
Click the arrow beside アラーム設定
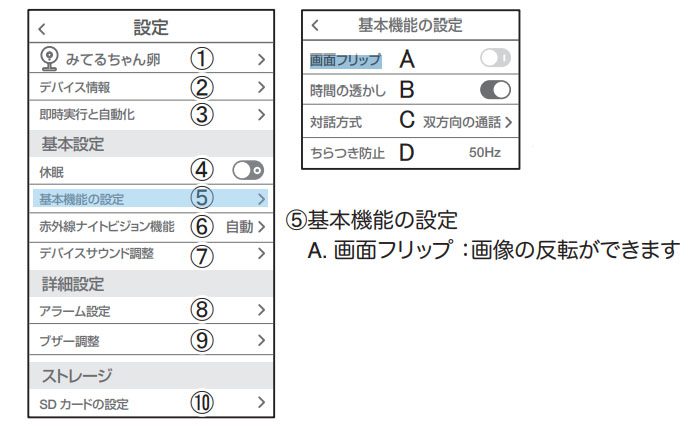pyautogui.click(x=261, y=311)
